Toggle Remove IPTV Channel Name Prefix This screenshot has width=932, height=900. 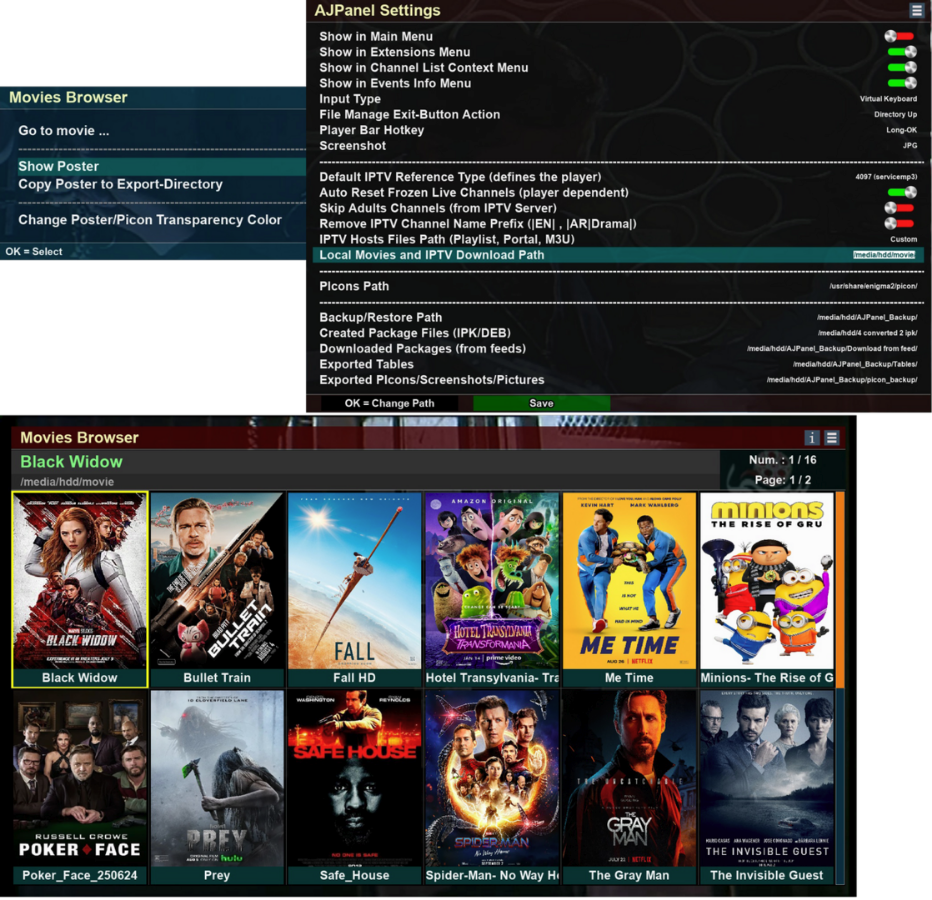click(899, 224)
